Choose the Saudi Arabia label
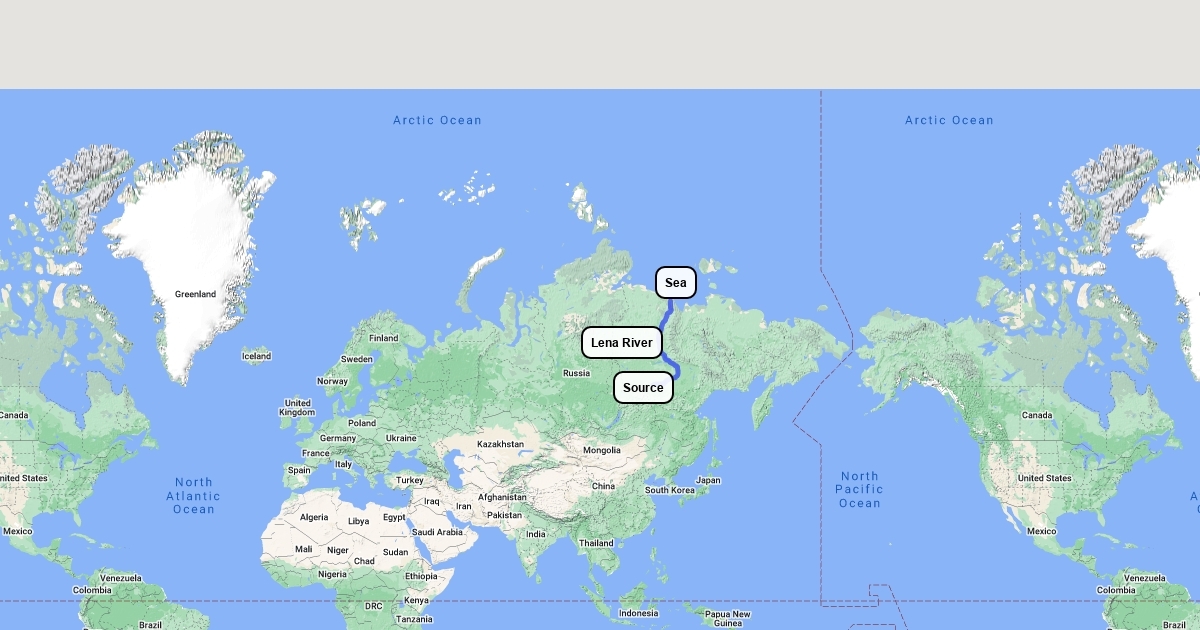The width and height of the screenshot is (1200, 630). pyautogui.click(x=437, y=532)
